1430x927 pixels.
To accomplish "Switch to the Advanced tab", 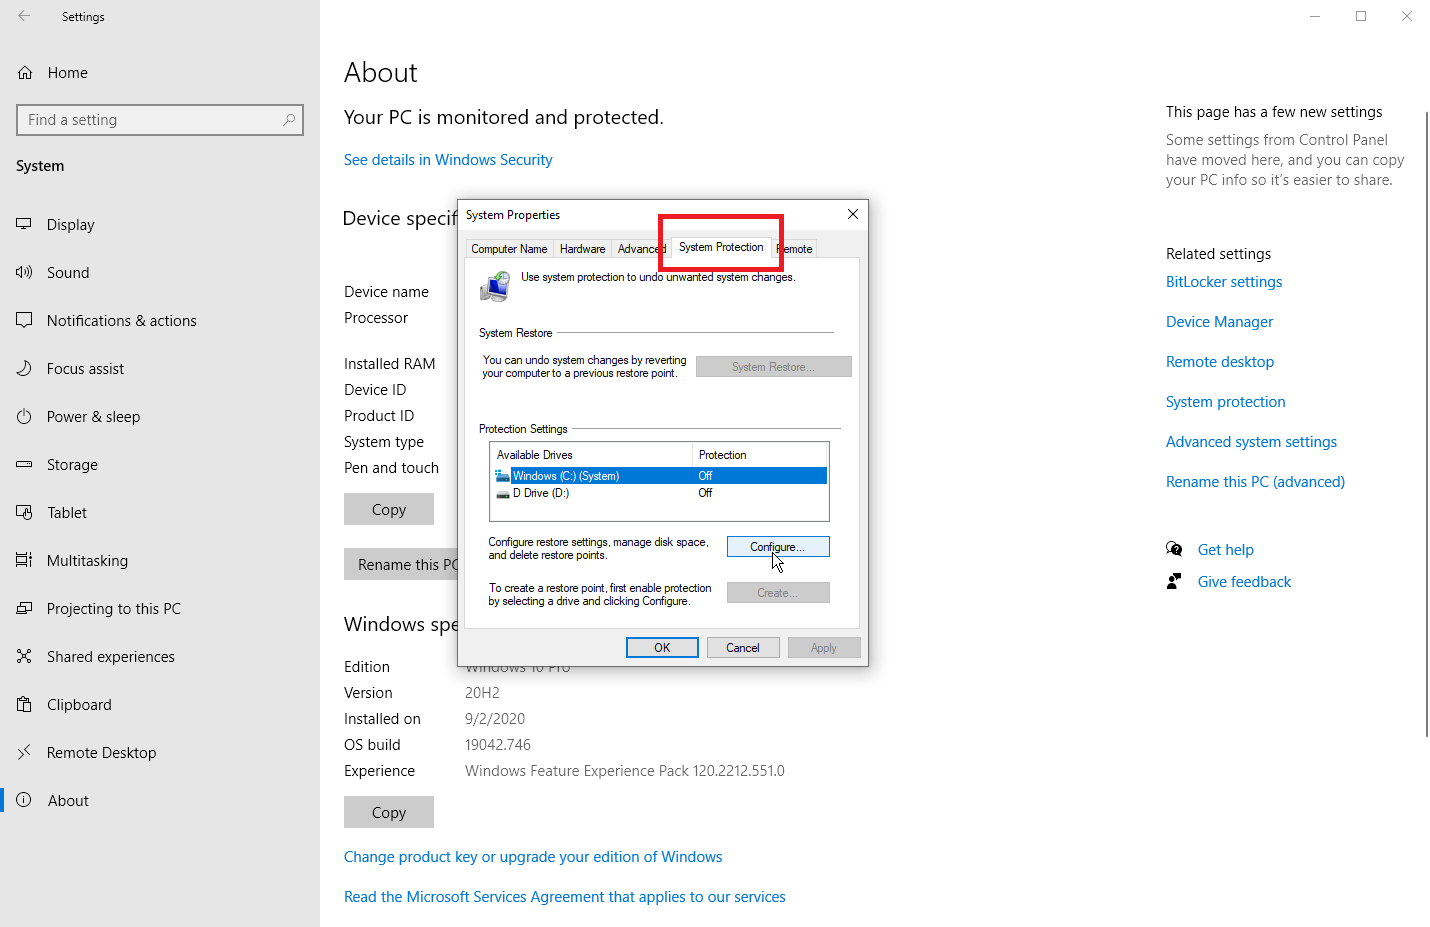I will (x=639, y=249).
